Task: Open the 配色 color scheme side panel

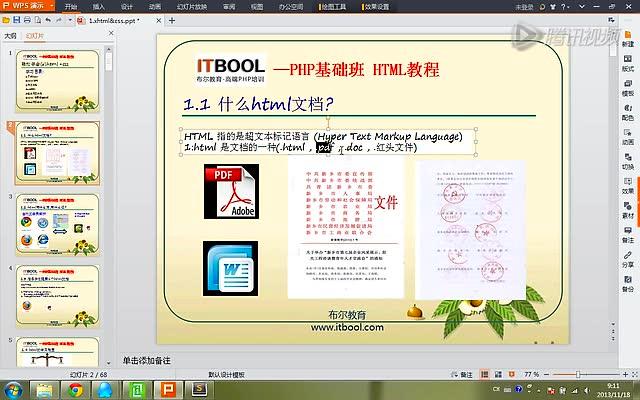Action: (x=628, y=113)
